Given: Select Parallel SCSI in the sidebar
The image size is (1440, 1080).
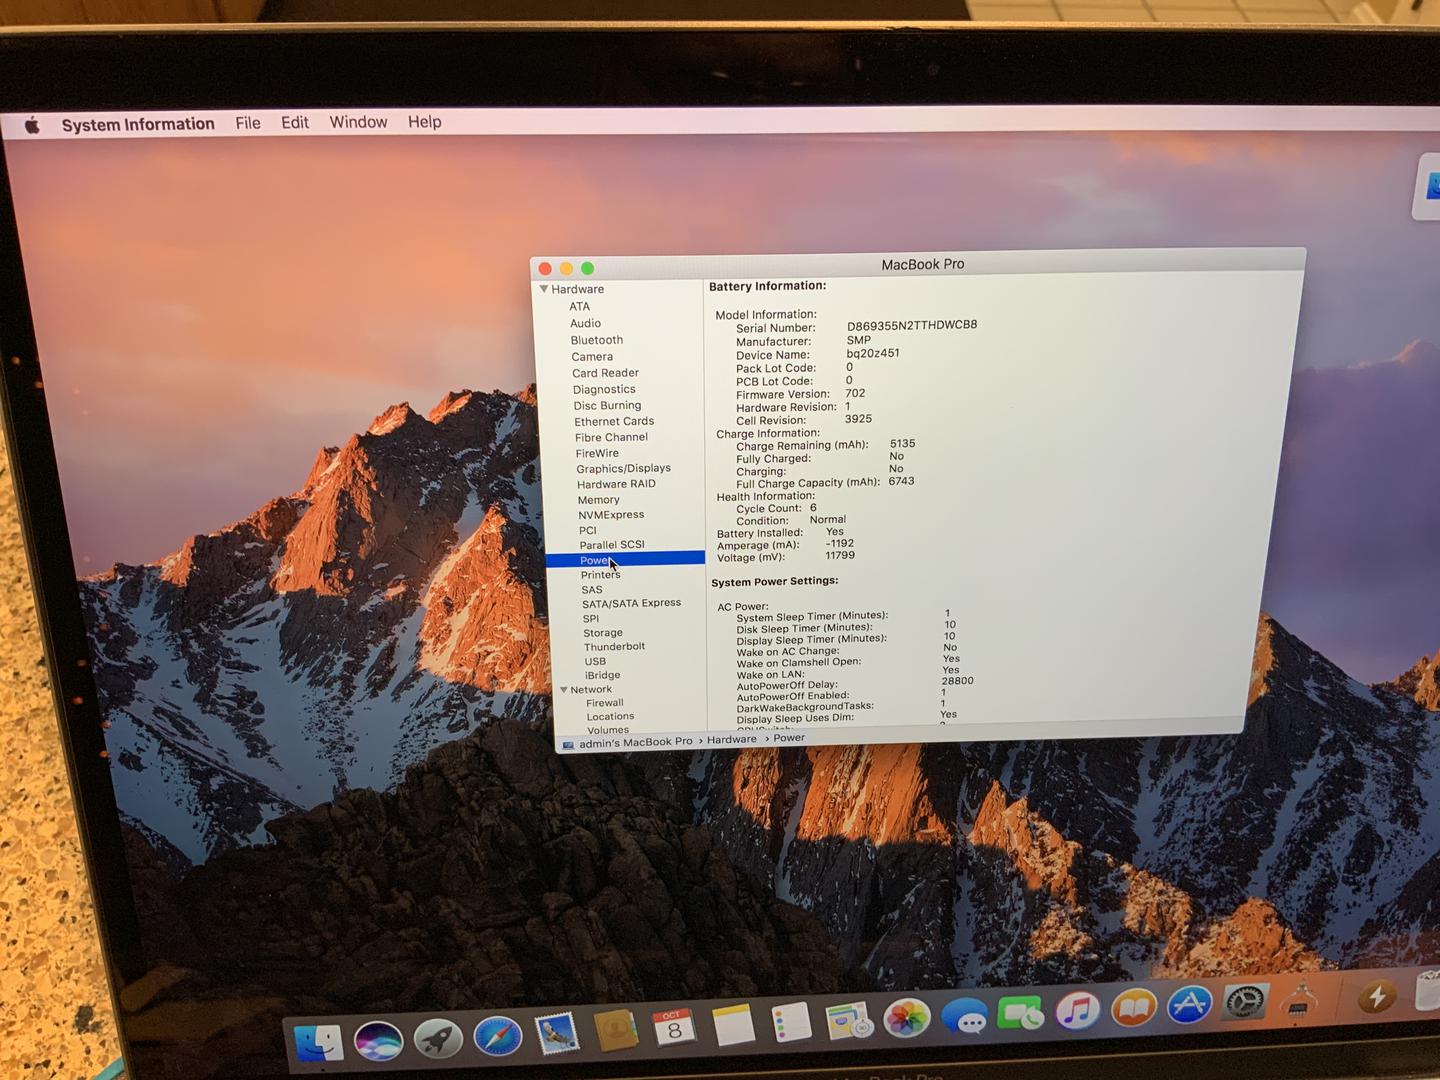Looking at the screenshot, I should (612, 545).
